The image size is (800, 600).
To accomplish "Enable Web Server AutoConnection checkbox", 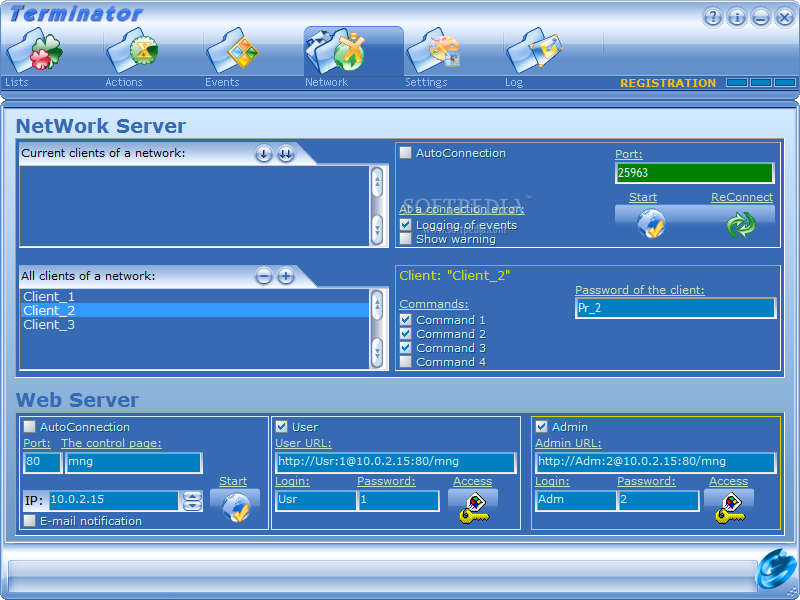I will (30, 427).
